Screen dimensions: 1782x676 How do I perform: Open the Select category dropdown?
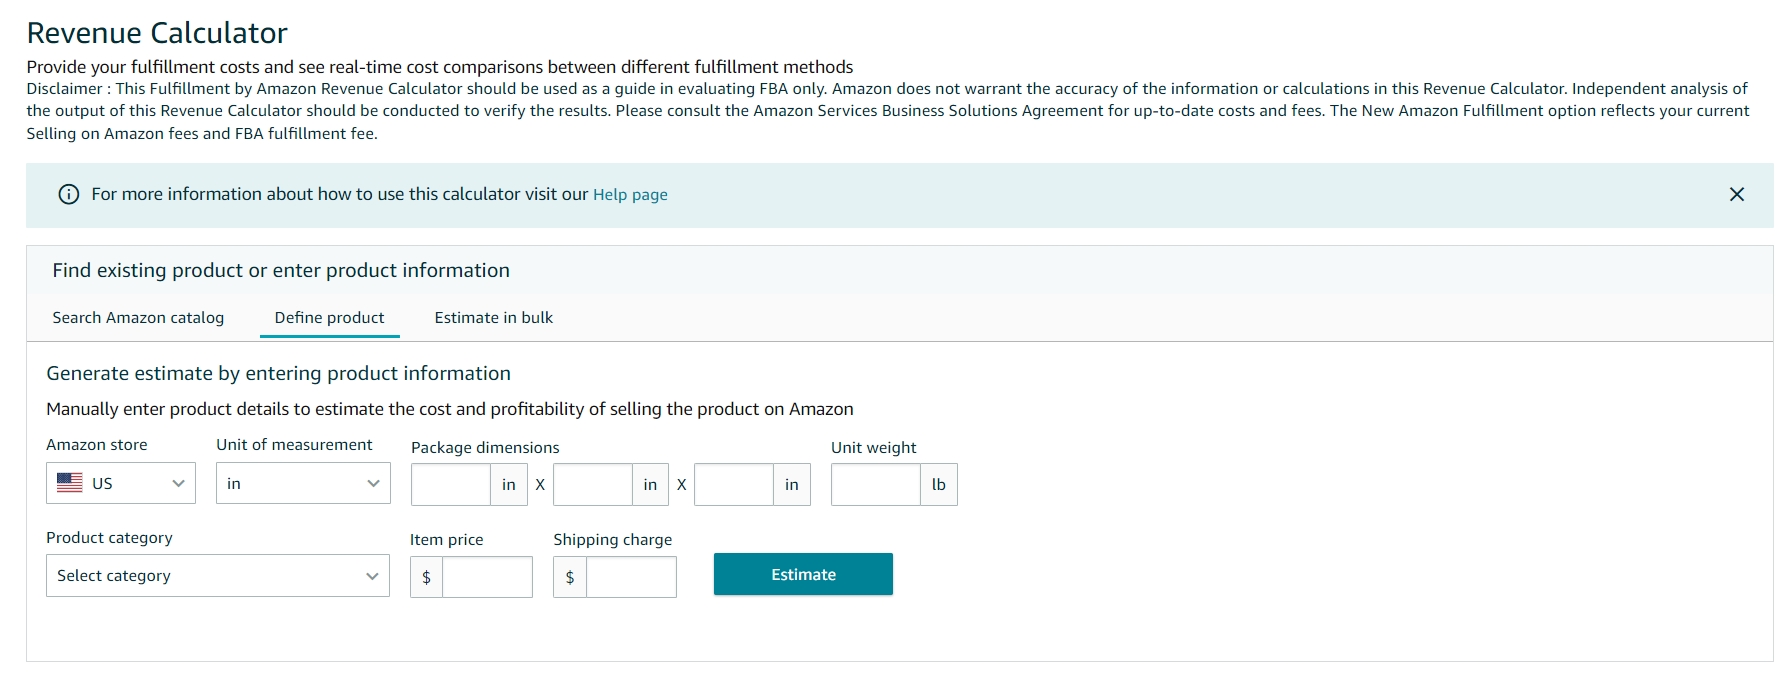coord(218,576)
